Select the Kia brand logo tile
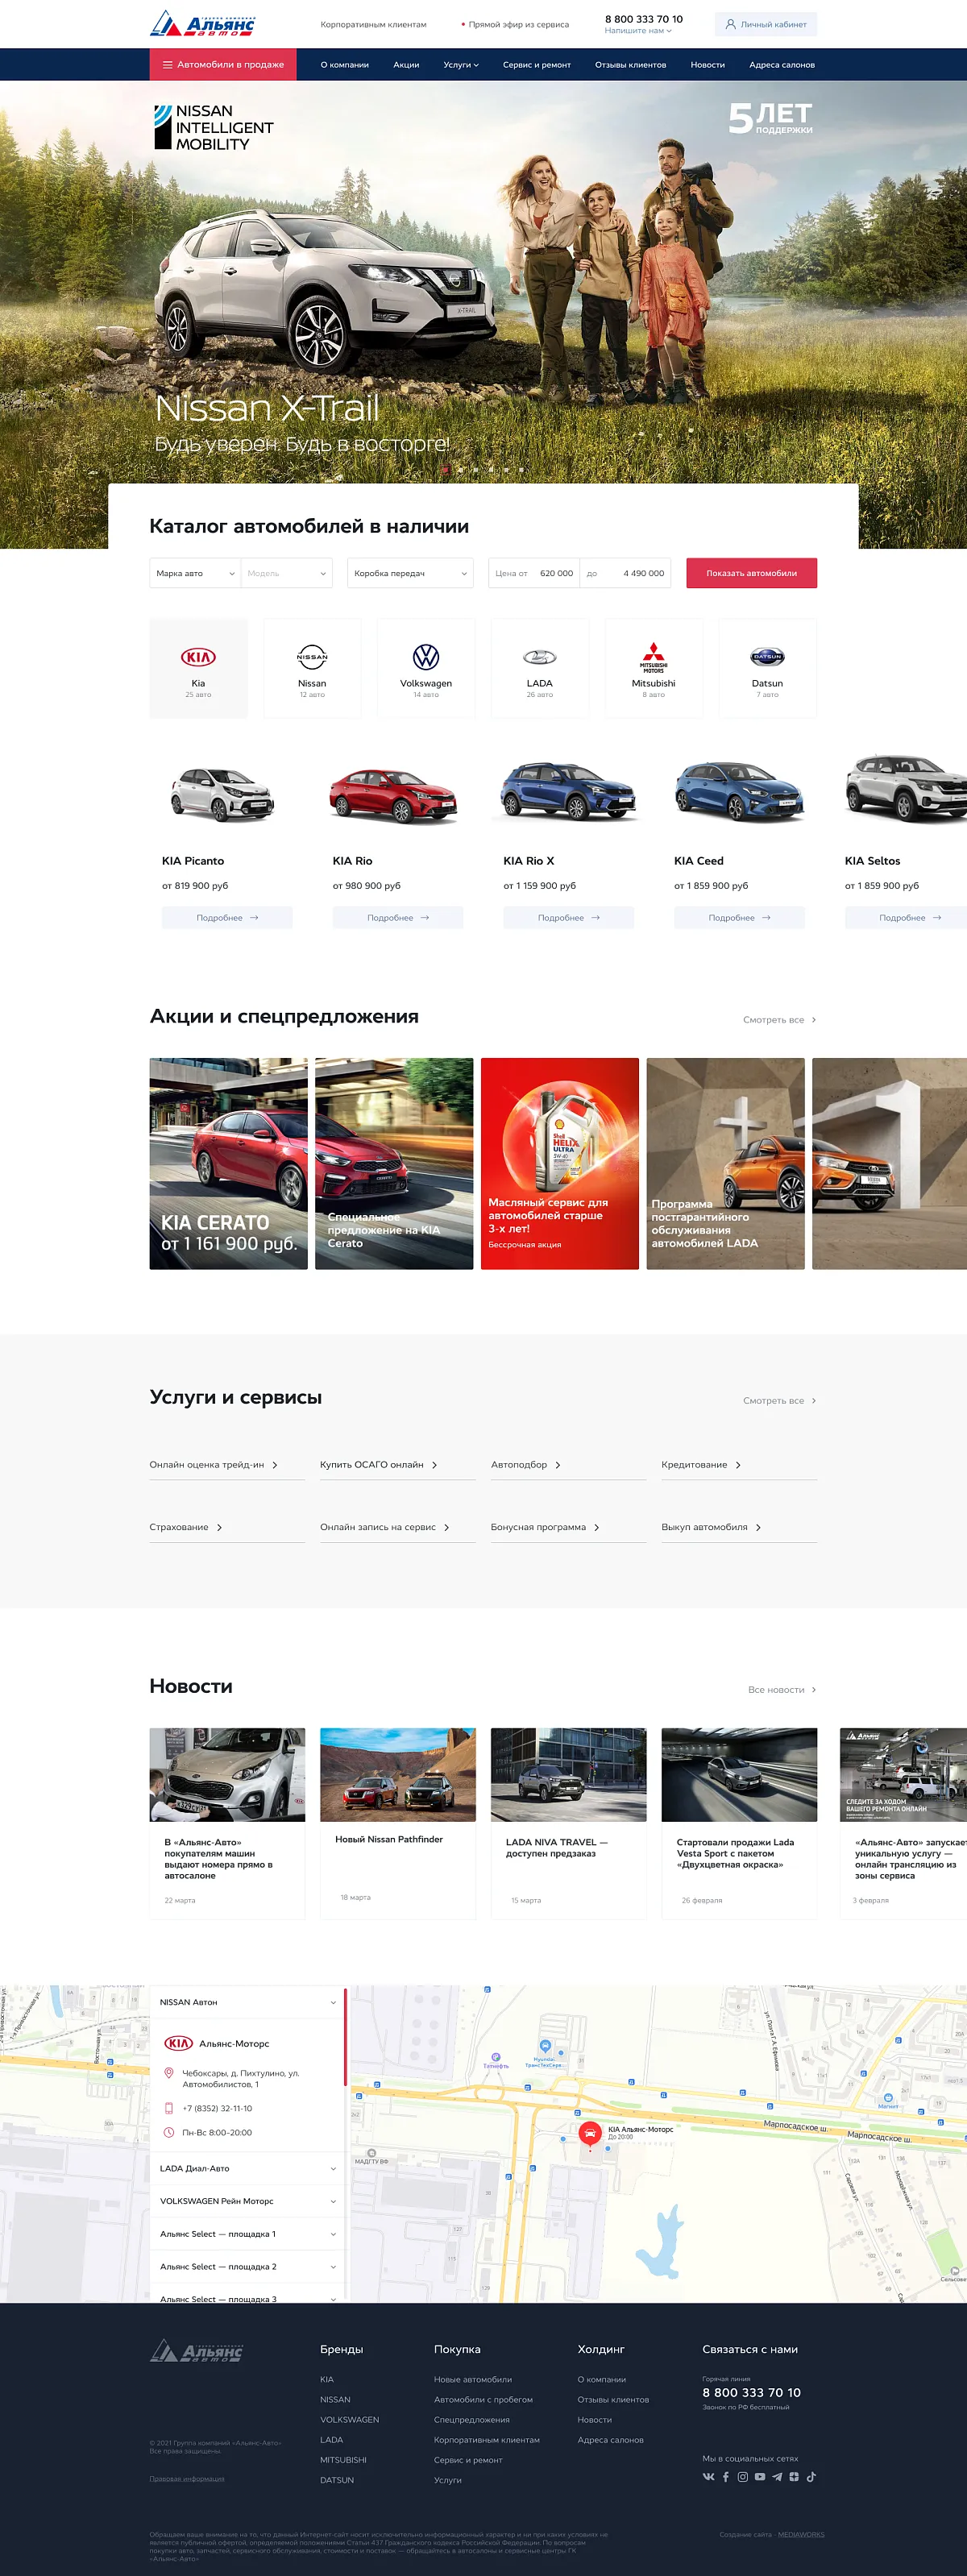The height and width of the screenshot is (2576, 967). [x=198, y=667]
